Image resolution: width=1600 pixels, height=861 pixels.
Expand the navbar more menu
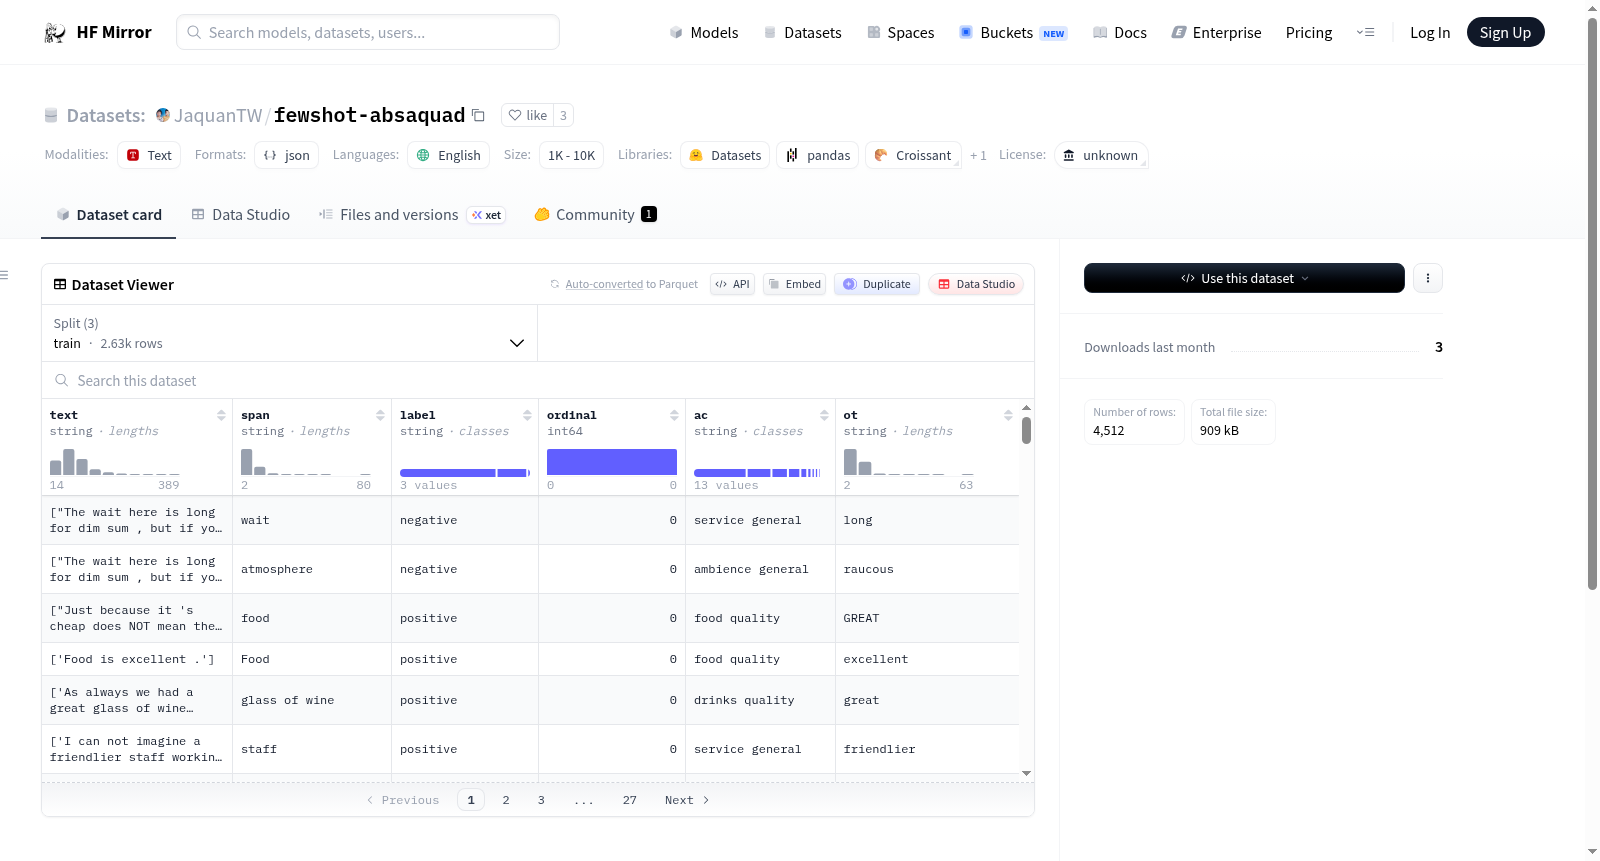point(1365,32)
